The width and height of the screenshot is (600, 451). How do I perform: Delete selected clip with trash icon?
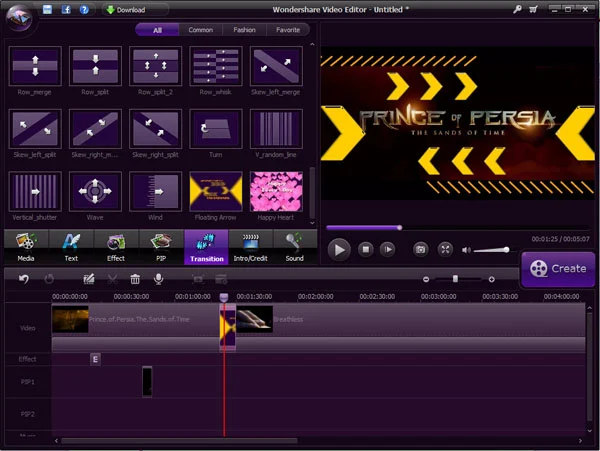click(x=135, y=279)
